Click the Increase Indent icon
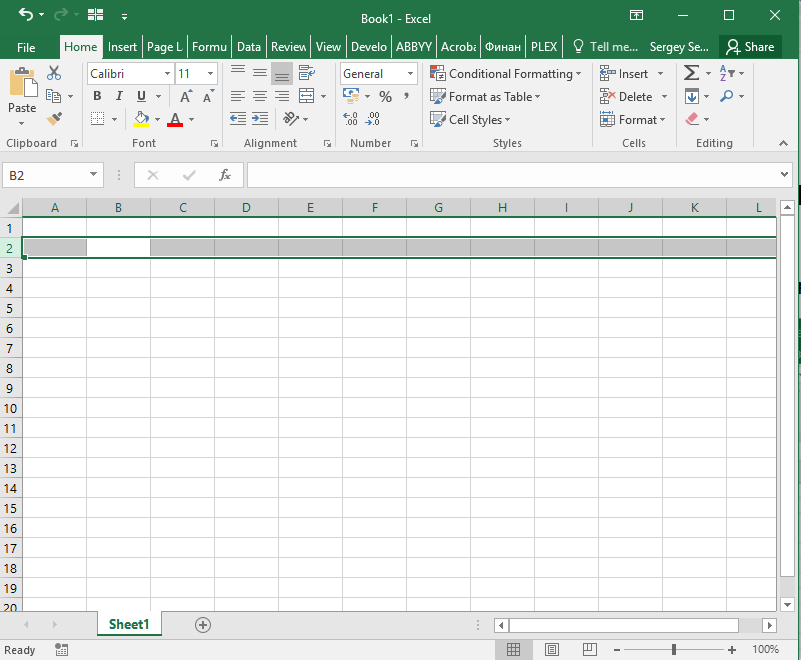Image resolution: width=801 pixels, height=660 pixels. point(260,119)
